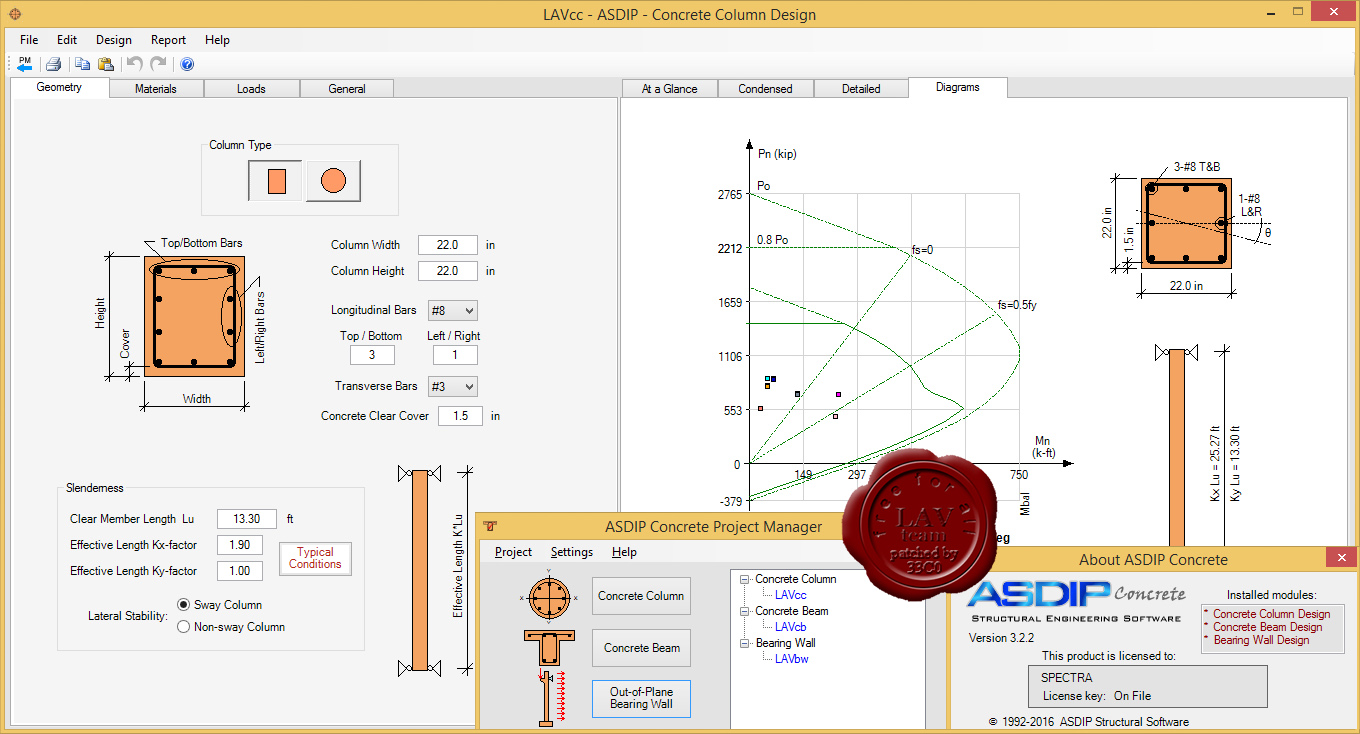Click the Effective Length Kx-factor field
1360x734 pixels.
(240, 545)
